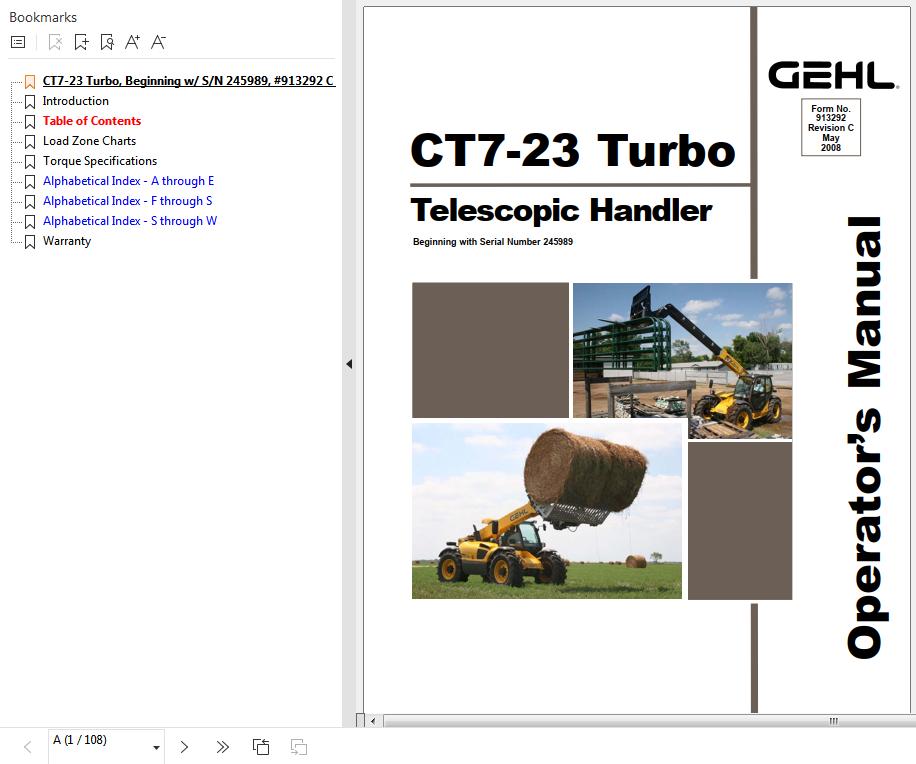
Task: Open the bookmarks options menu icon
Action: click(18, 42)
